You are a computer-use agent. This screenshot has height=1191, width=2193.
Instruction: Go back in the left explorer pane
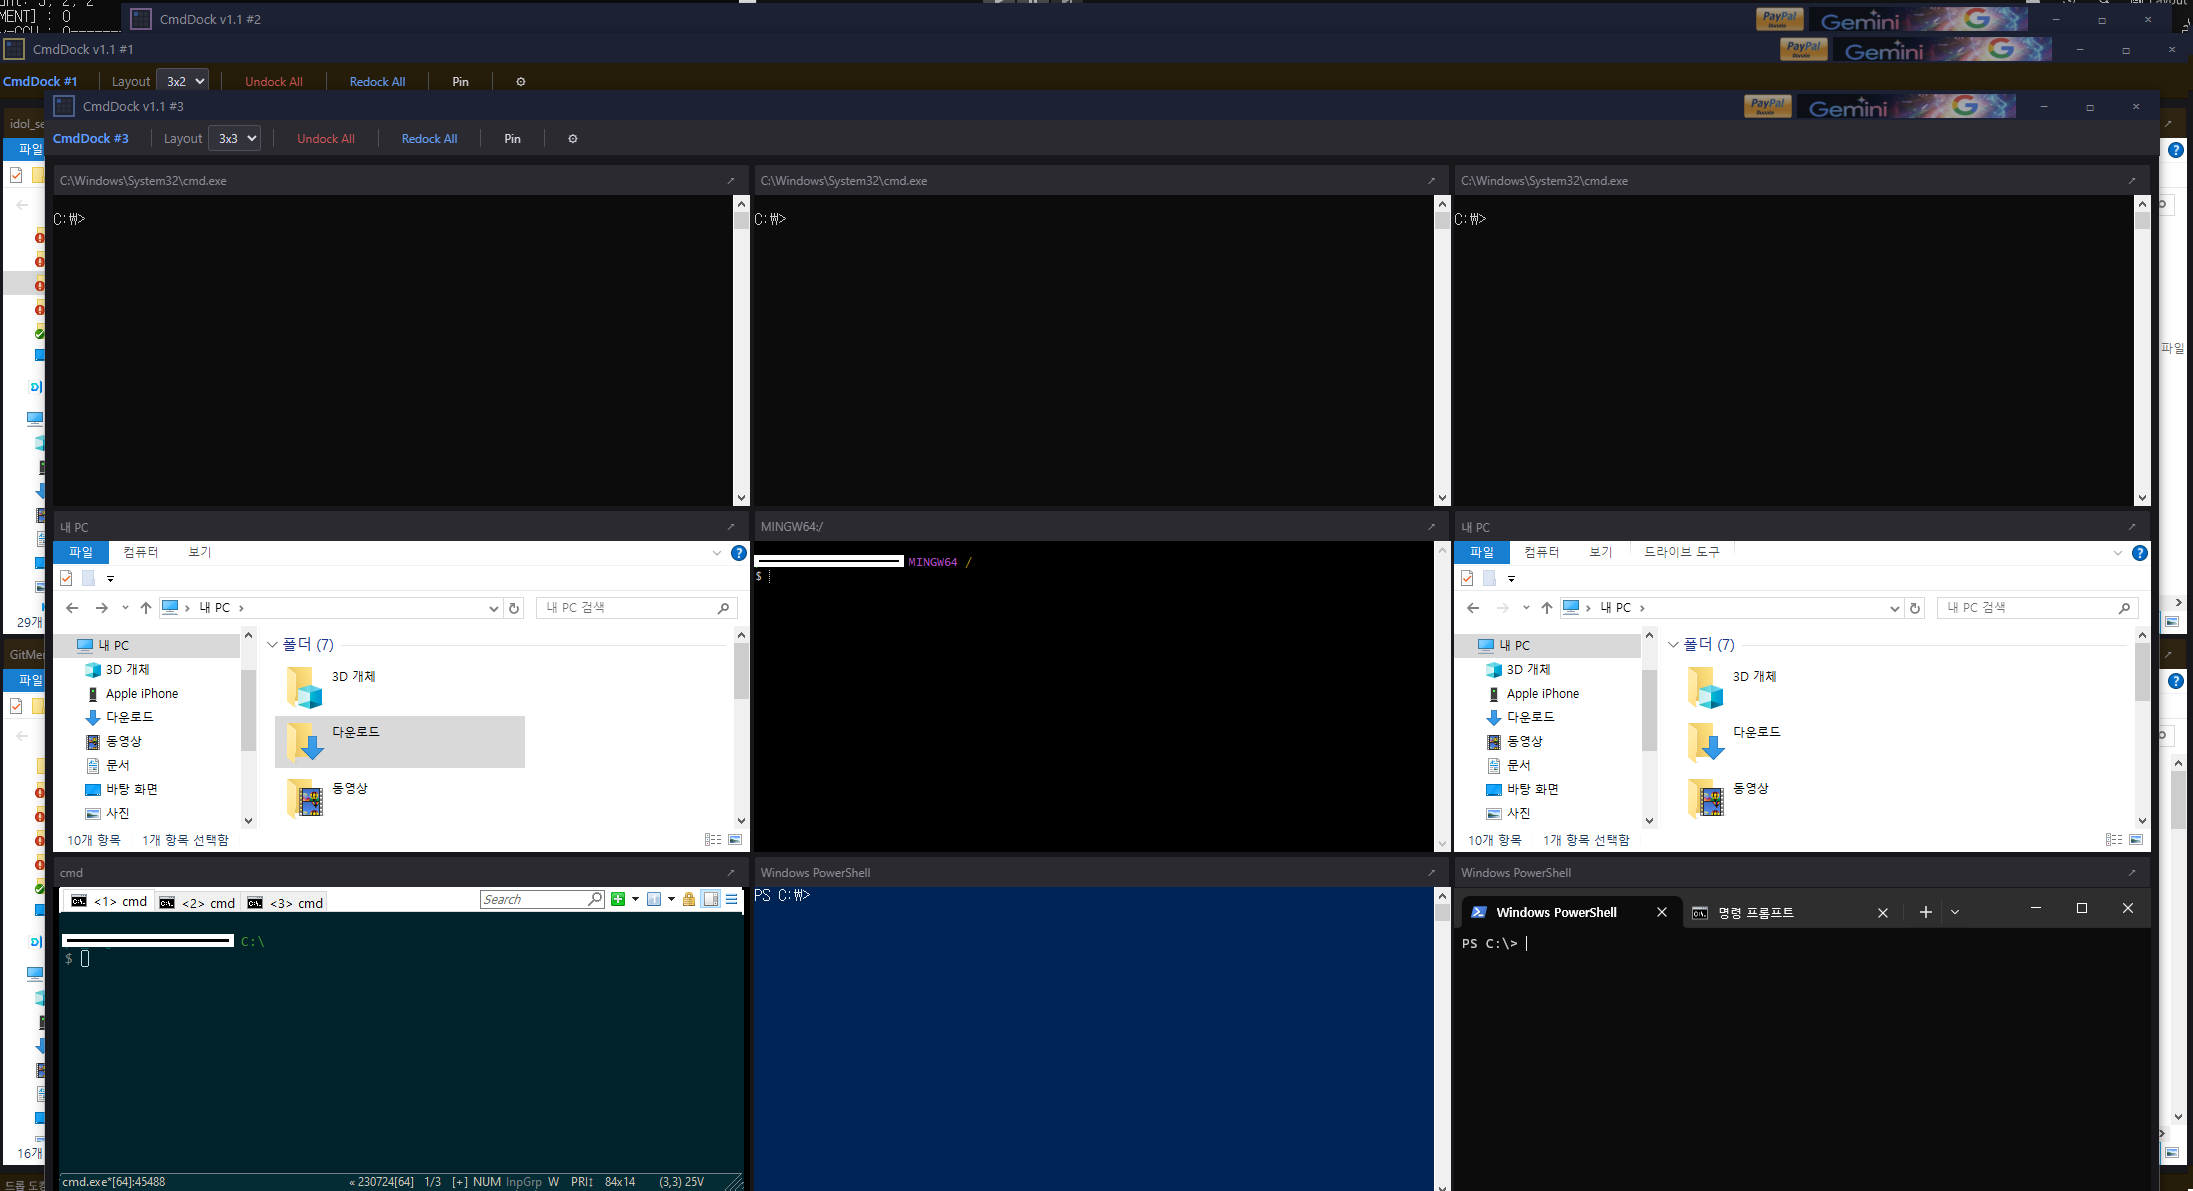(72, 608)
